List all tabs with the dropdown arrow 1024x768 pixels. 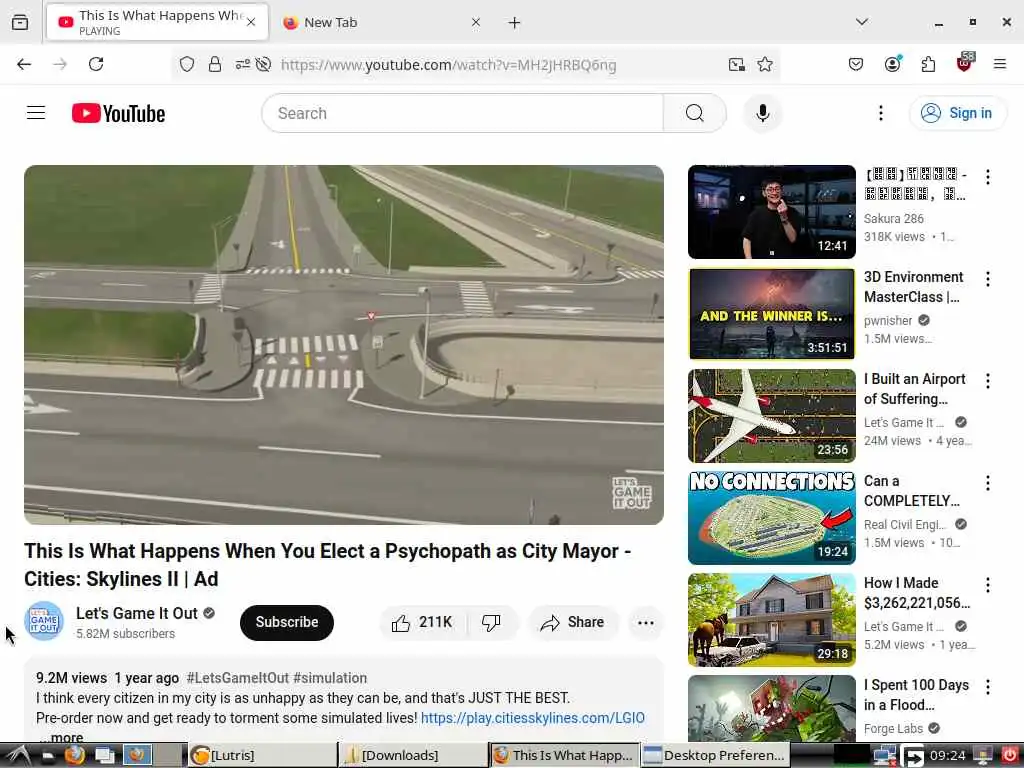[862, 22]
